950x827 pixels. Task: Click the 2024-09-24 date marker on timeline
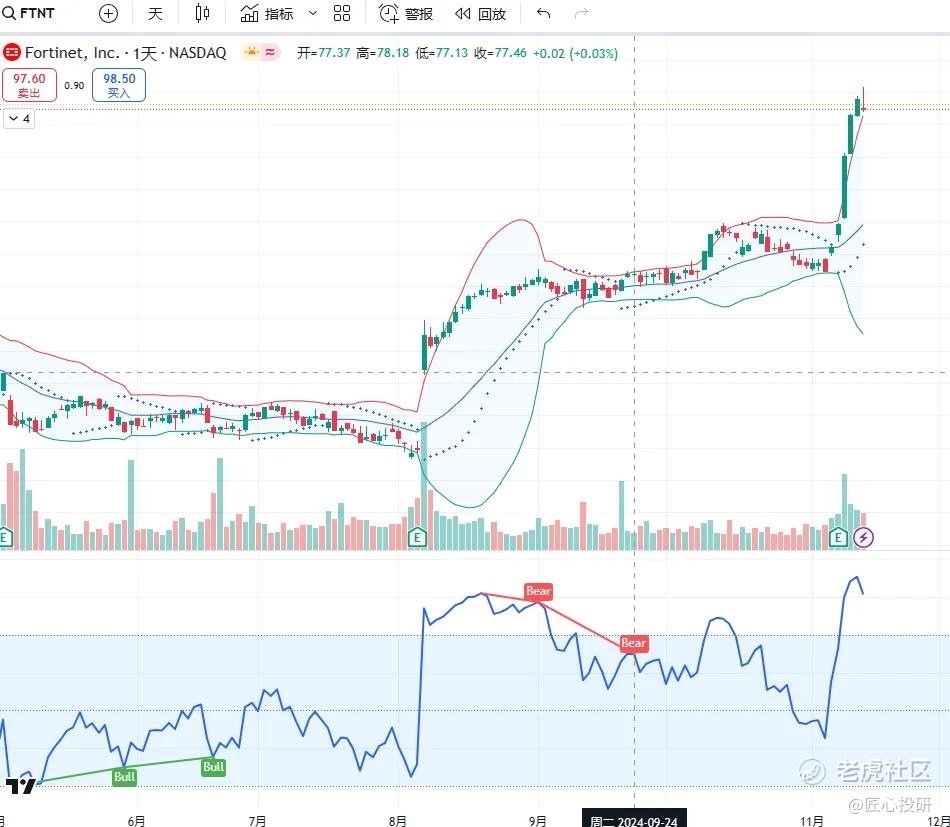point(635,819)
